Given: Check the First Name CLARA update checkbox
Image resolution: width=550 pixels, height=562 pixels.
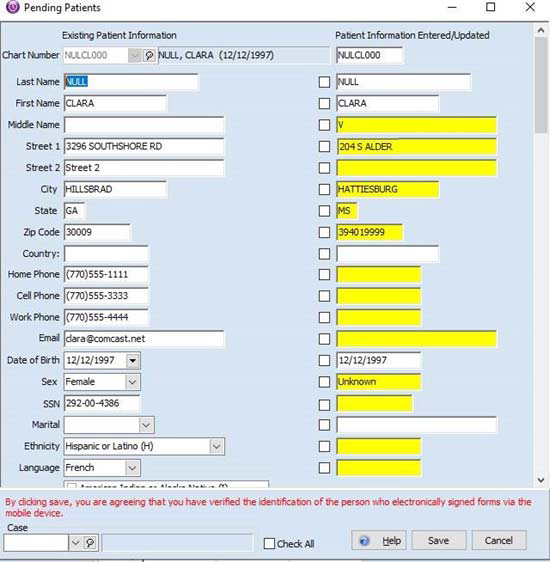Looking at the screenshot, I should point(324,104).
